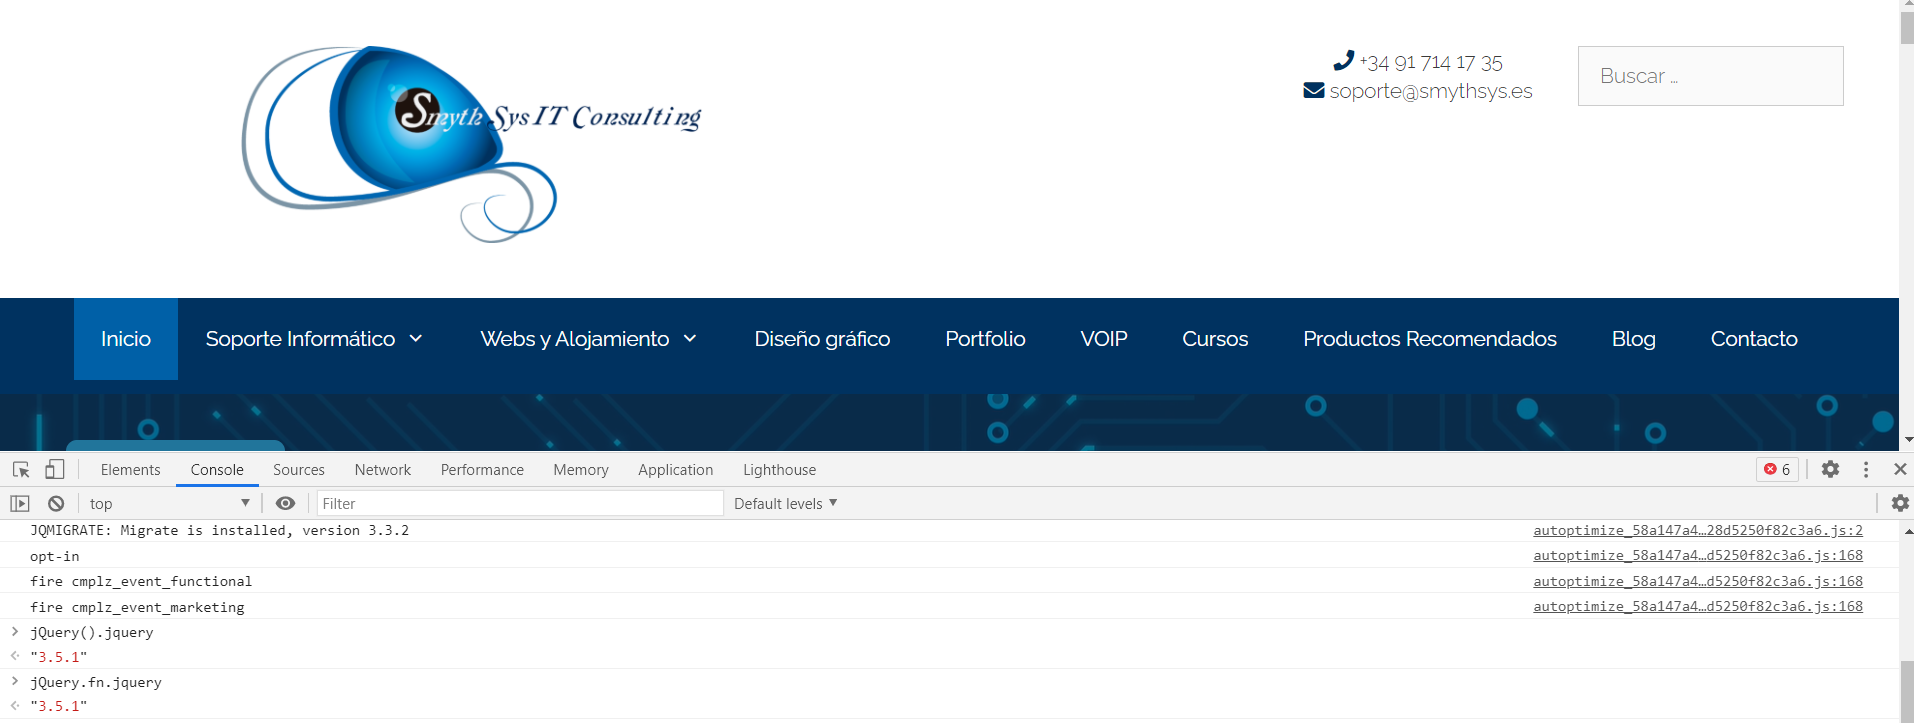Viewport: 1914px width, 723px height.
Task: Show the console sidebar panel
Action: (20, 504)
